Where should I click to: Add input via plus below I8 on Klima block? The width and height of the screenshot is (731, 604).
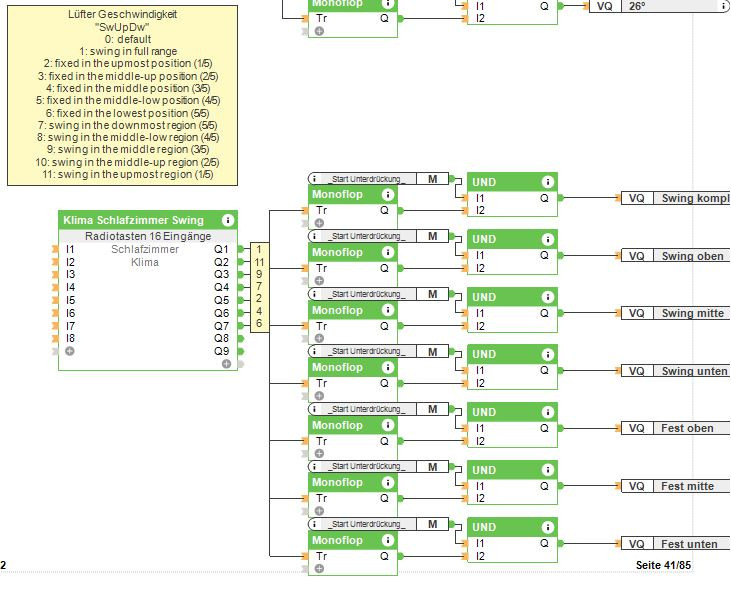click(69, 351)
